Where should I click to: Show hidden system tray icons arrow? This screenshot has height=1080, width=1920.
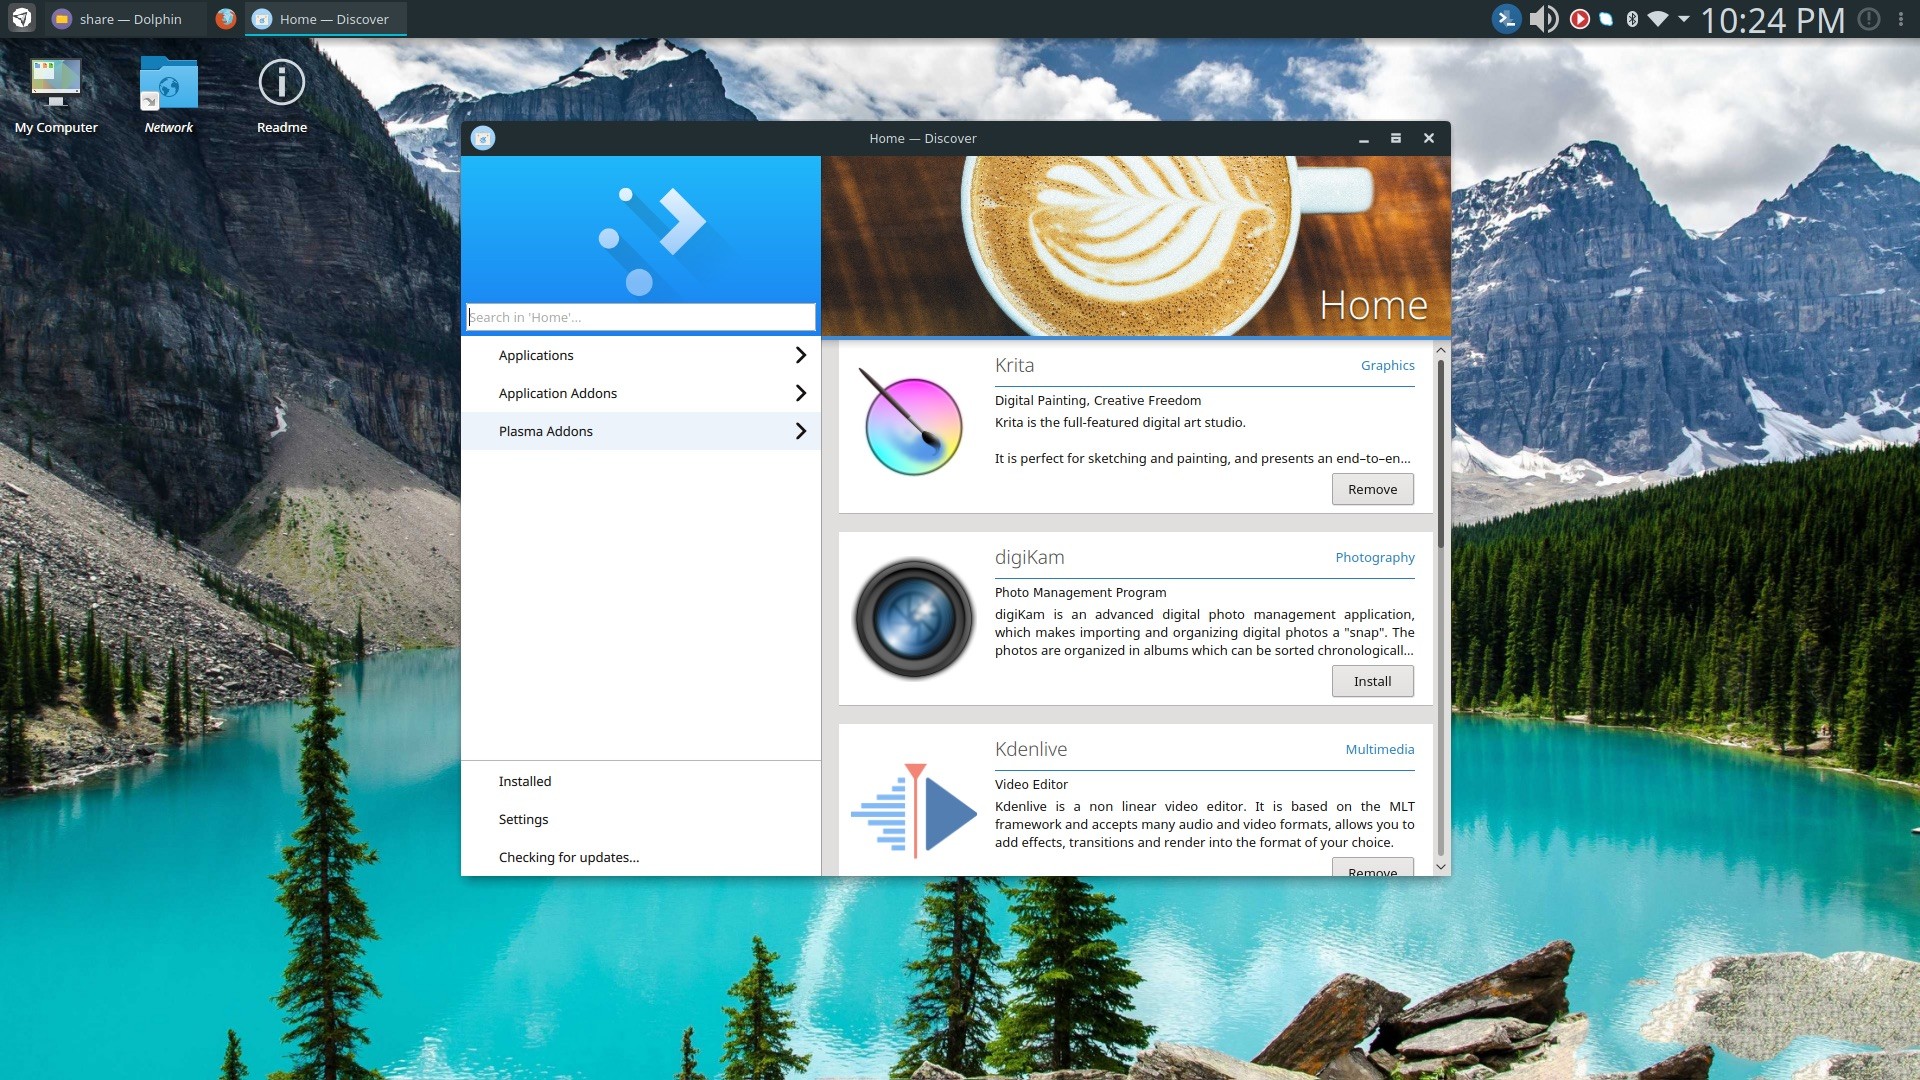pyautogui.click(x=1684, y=19)
